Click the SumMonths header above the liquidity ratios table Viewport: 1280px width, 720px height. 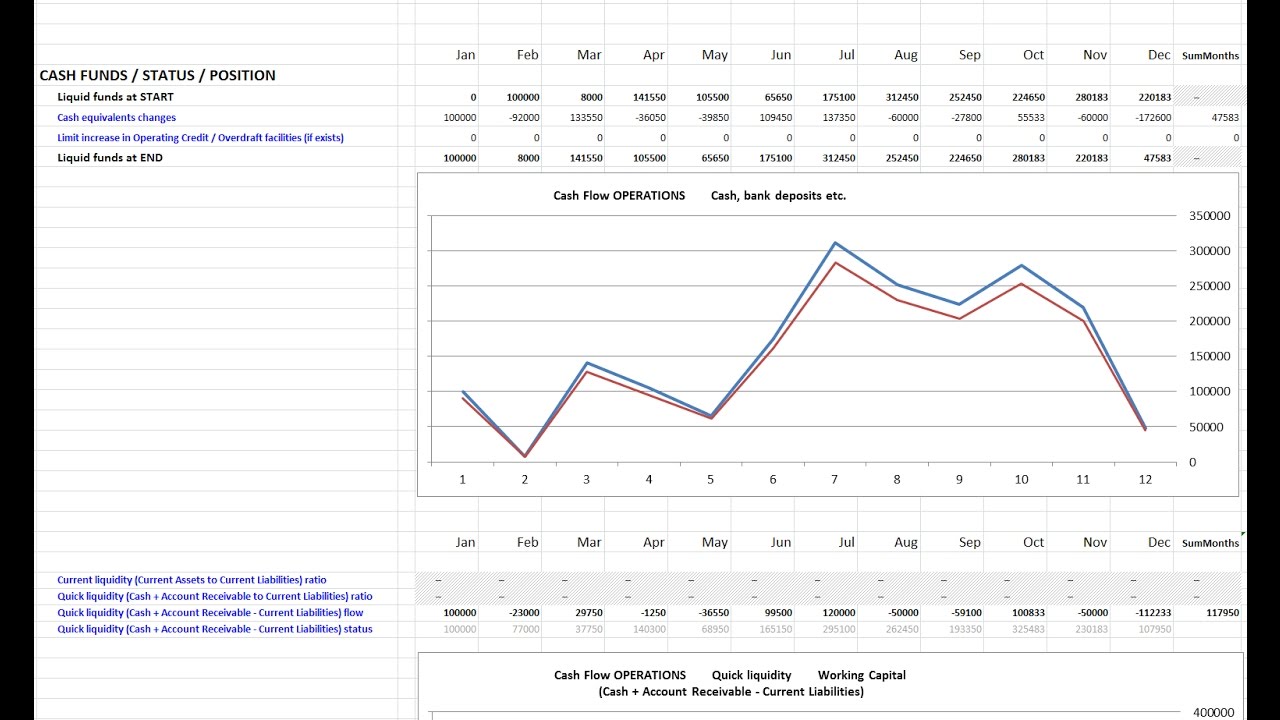pos(1210,543)
